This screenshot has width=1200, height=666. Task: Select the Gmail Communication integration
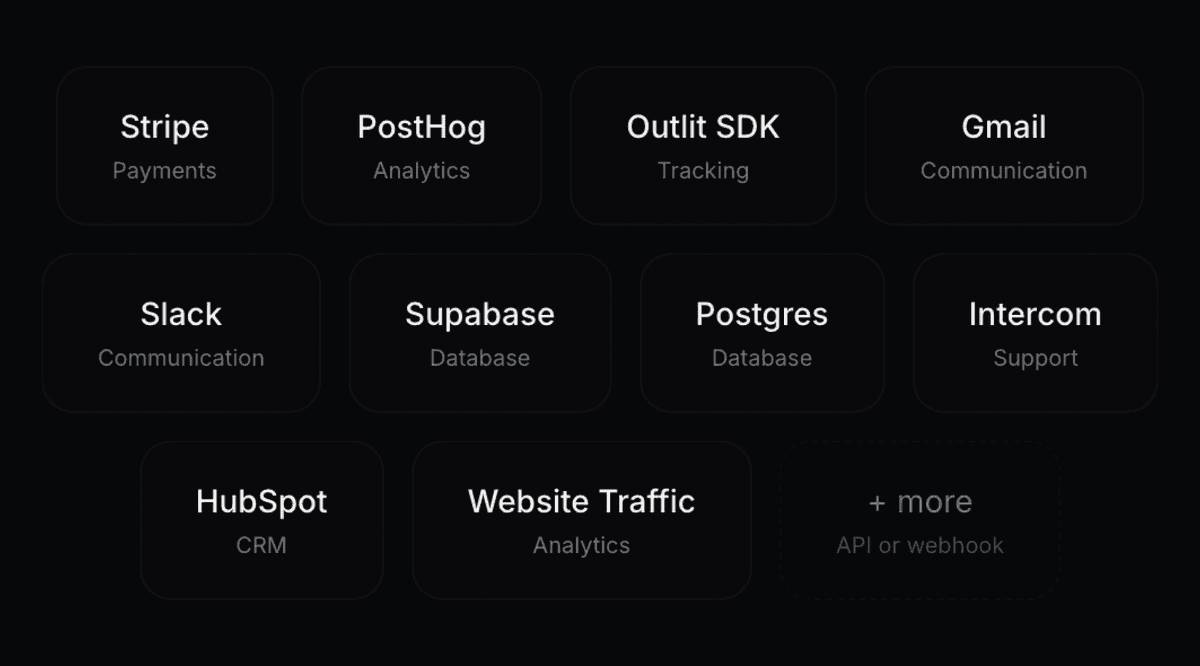1004,145
